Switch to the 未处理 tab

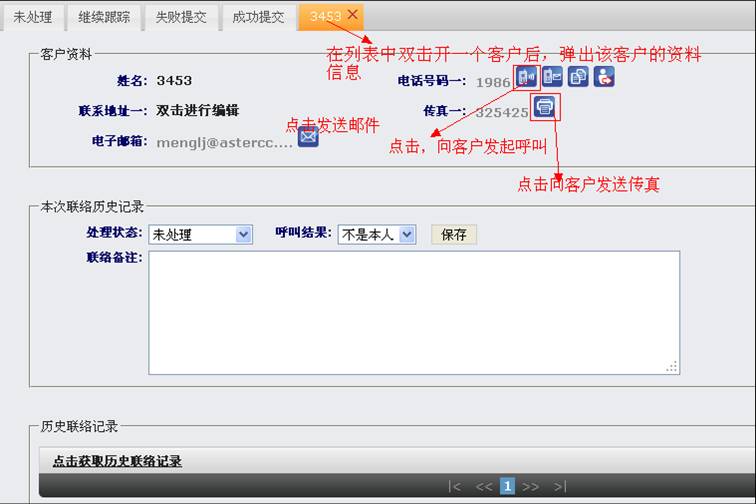(33, 17)
